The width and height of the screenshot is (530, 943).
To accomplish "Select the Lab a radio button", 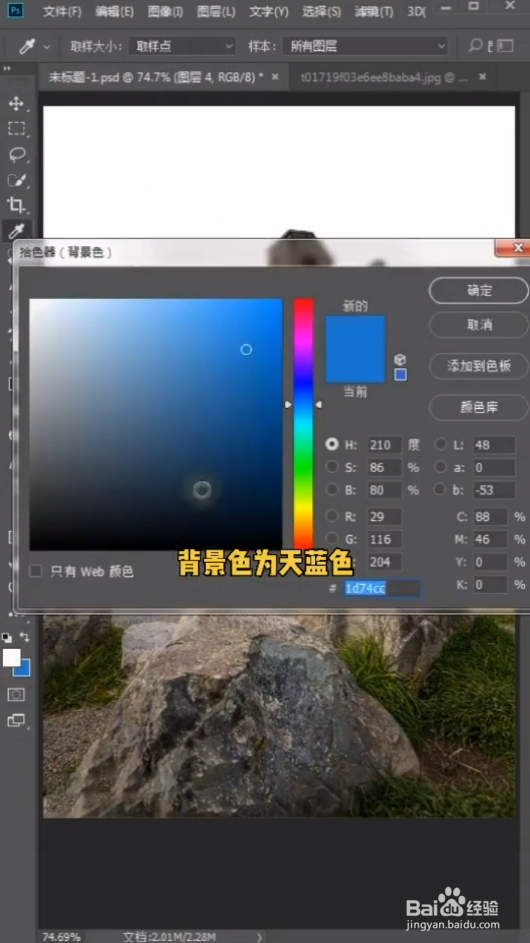I will pyautogui.click(x=441, y=467).
